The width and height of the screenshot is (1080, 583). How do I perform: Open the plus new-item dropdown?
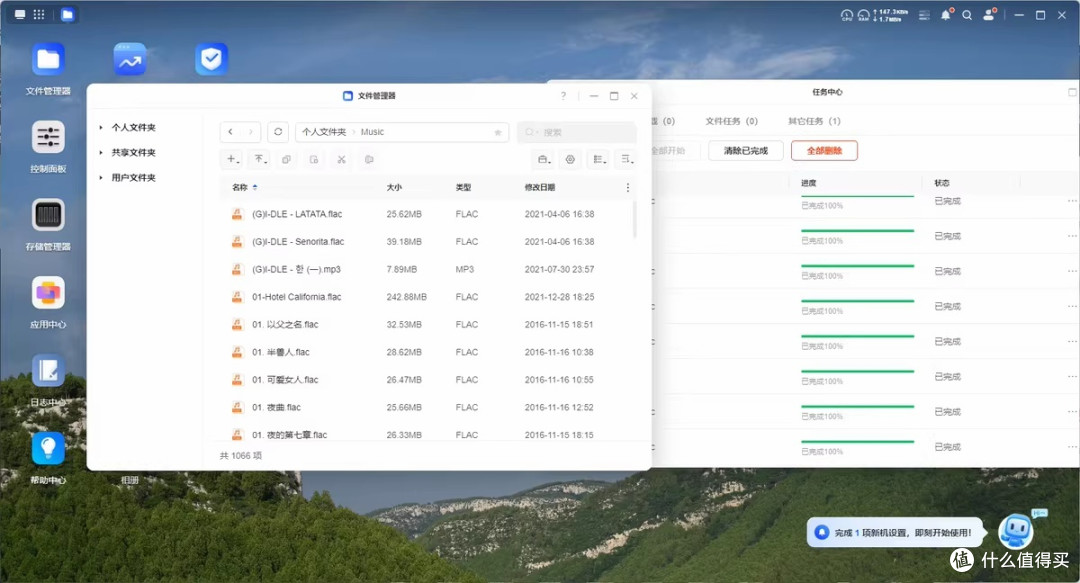tap(232, 159)
